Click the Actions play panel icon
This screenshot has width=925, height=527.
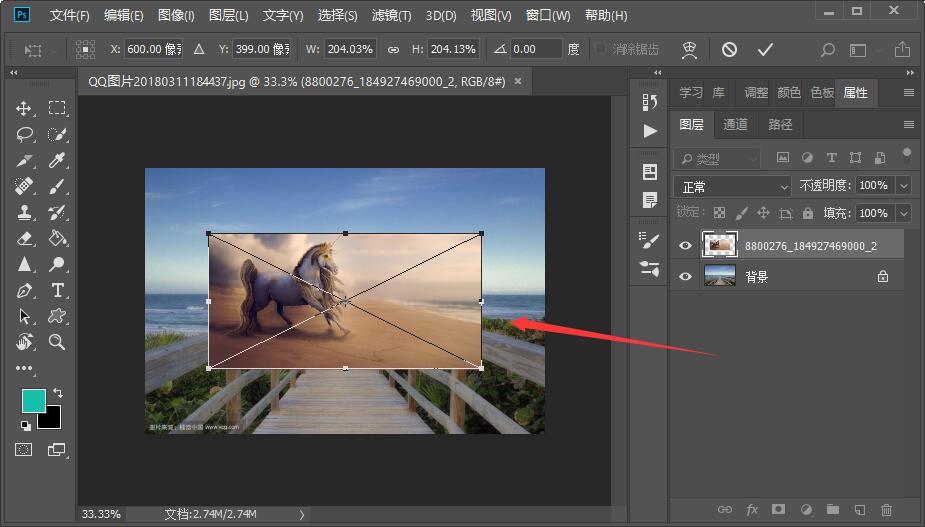650,130
